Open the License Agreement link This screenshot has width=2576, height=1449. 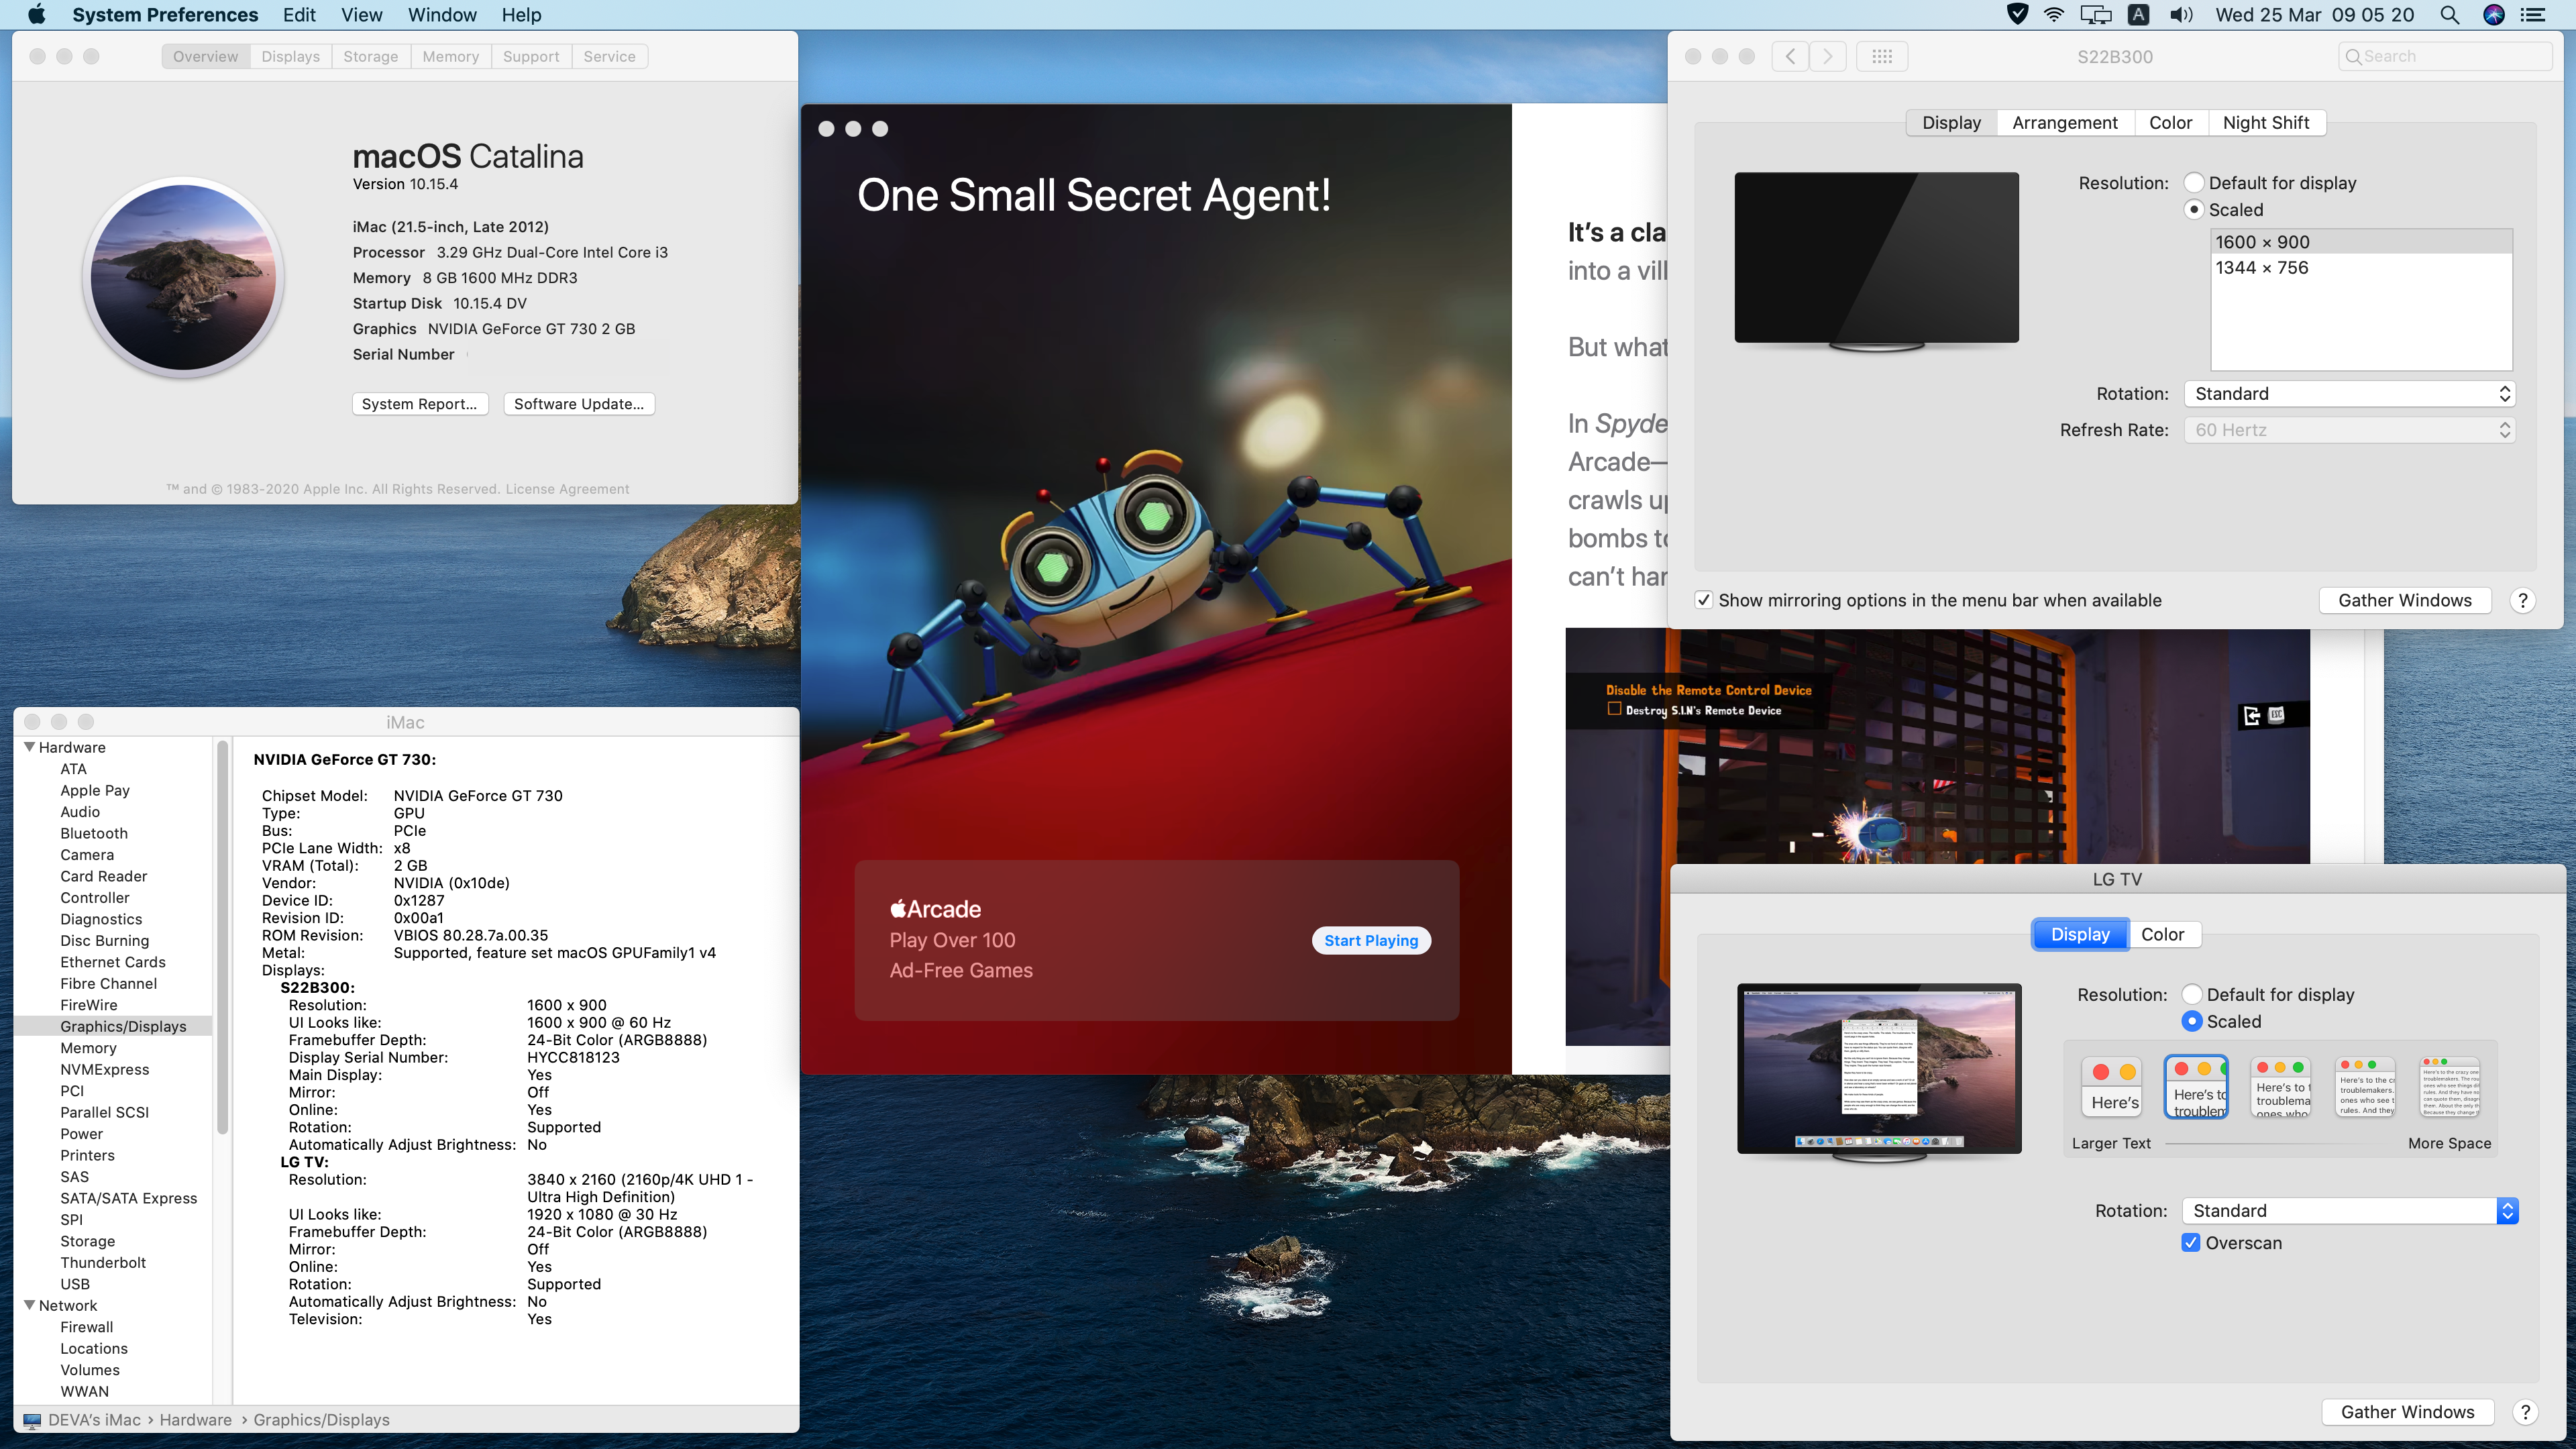tap(567, 489)
